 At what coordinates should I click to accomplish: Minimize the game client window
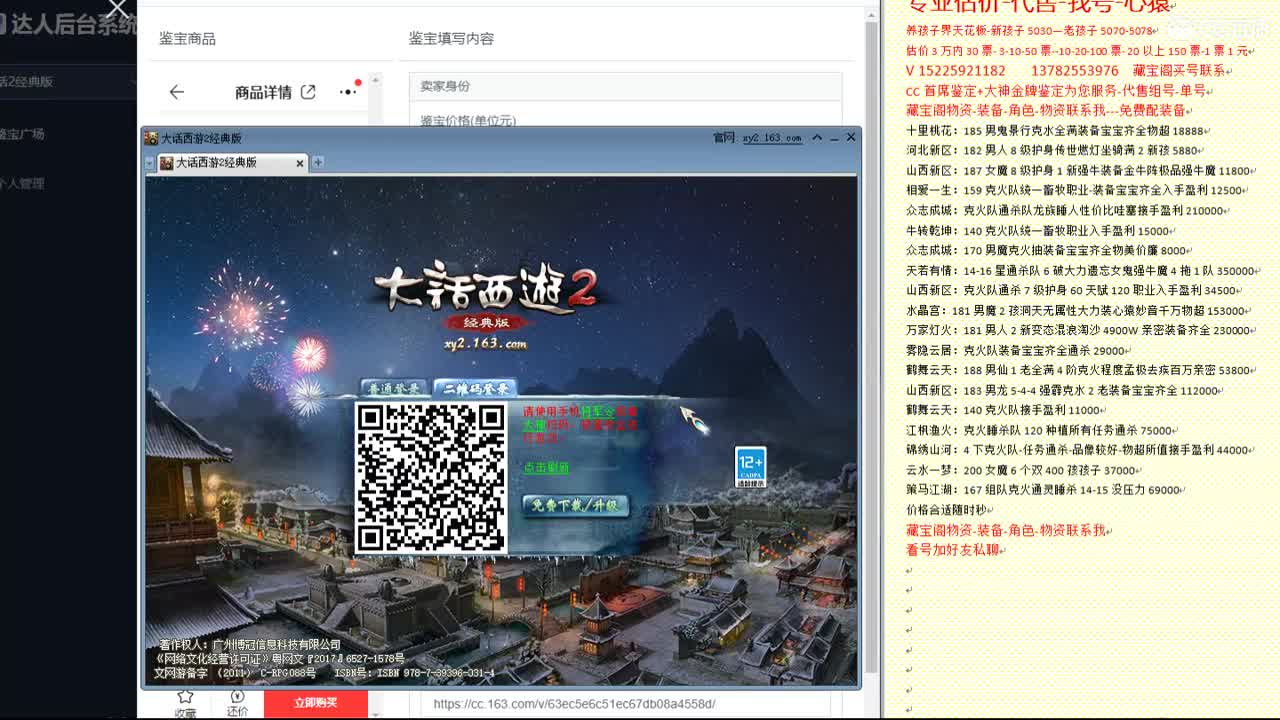click(x=835, y=138)
